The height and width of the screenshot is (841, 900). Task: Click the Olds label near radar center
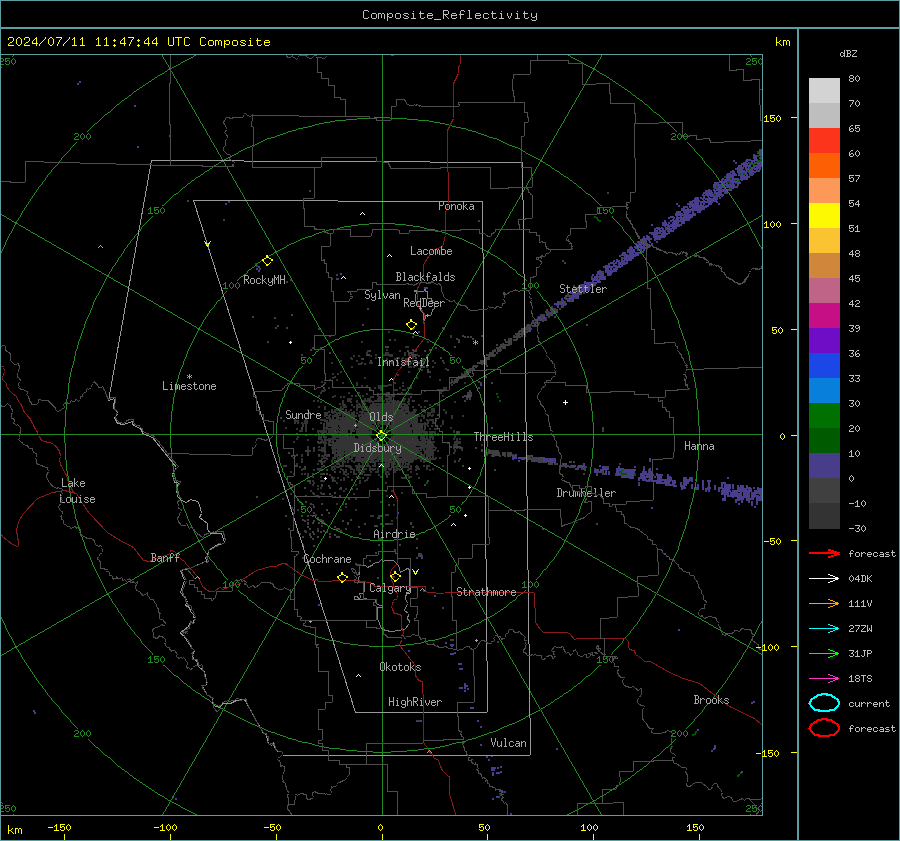pos(381,417)
